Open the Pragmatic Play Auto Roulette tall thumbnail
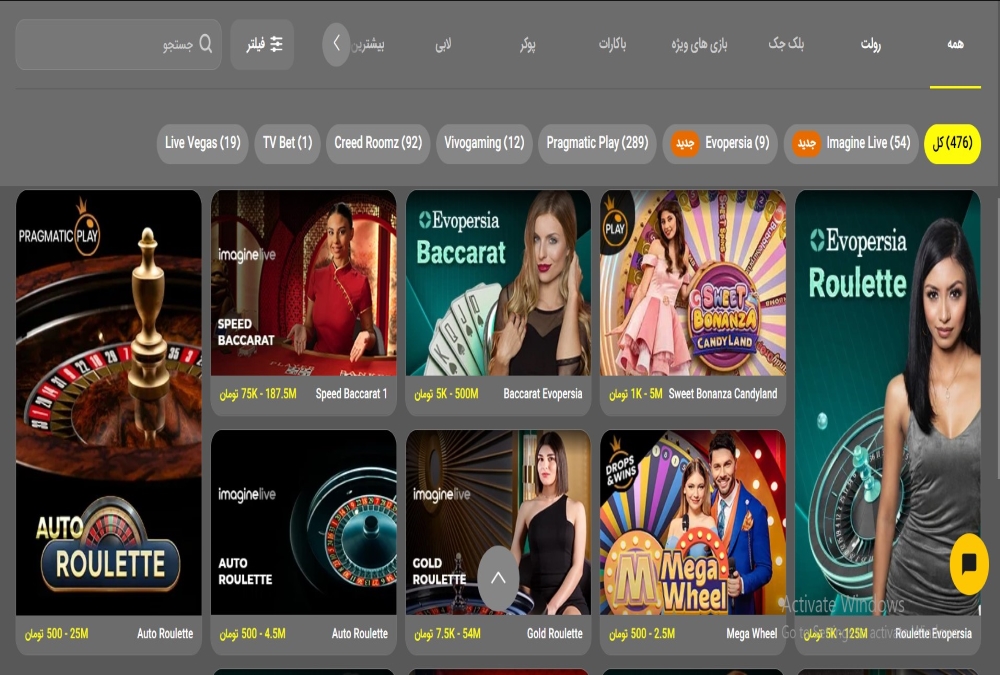 click(108, 403)
